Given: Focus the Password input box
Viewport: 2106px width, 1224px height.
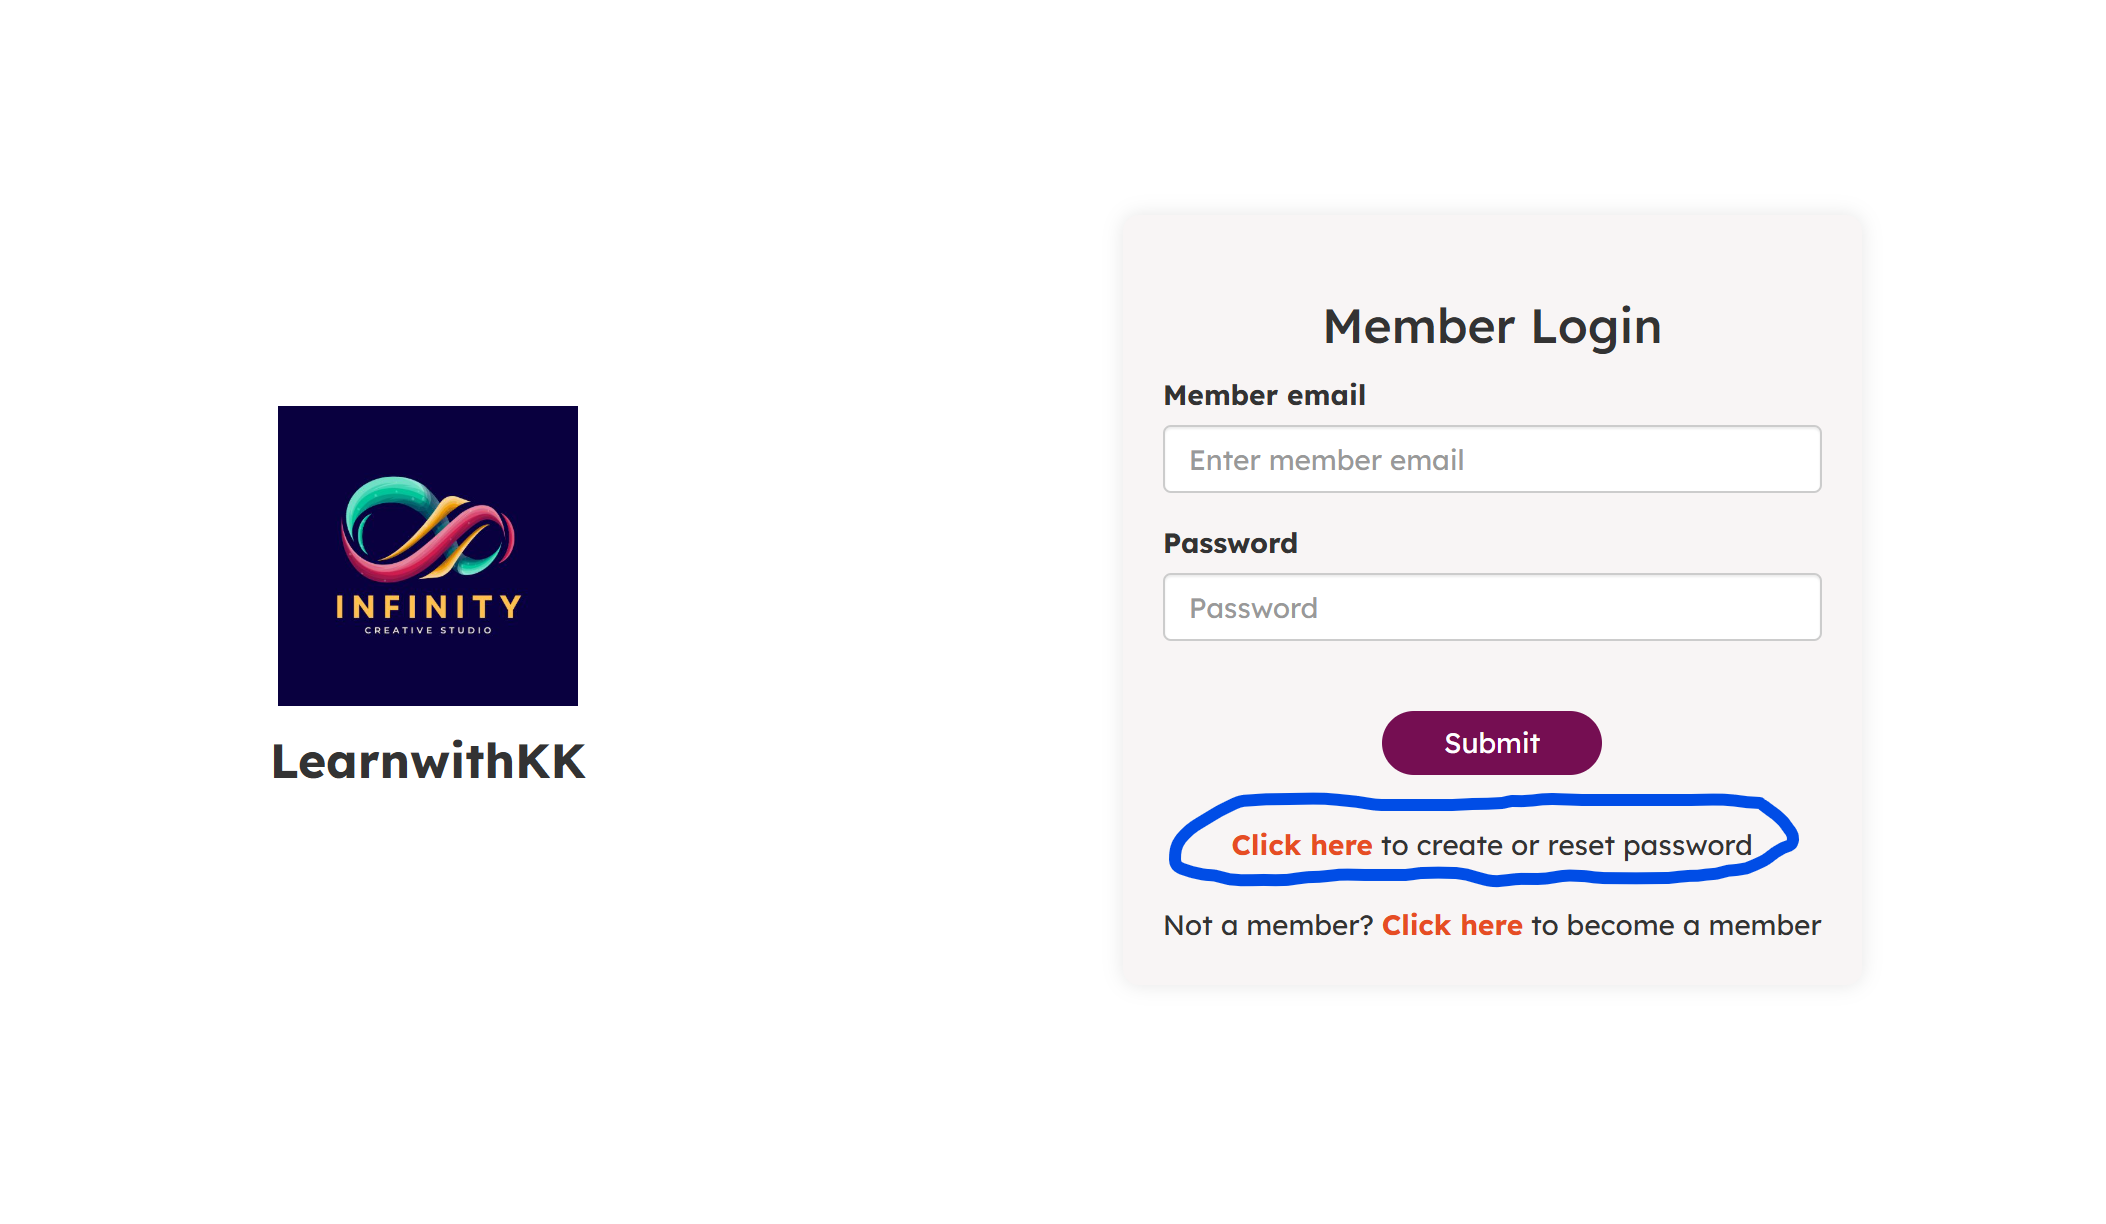Looking at the screenshot, I should point(1492,607).
